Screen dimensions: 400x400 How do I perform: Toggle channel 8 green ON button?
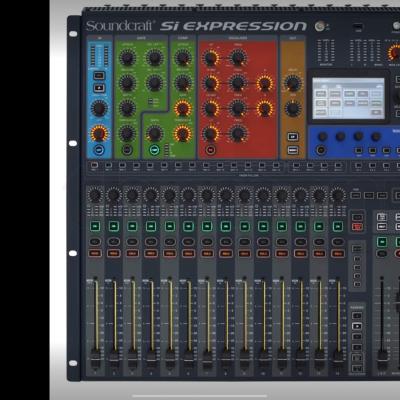(226, 226)
